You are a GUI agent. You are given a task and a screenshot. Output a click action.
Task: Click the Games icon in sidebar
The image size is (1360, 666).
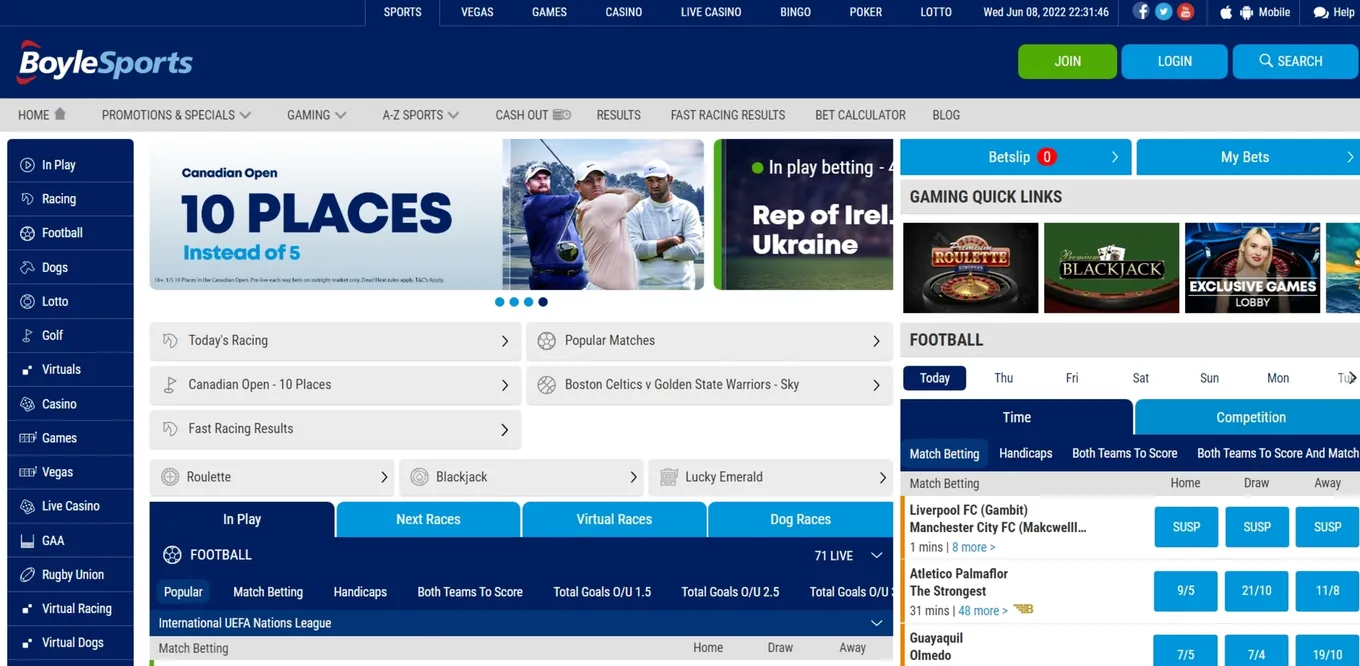pyautogui.click(x=27, y=438)
